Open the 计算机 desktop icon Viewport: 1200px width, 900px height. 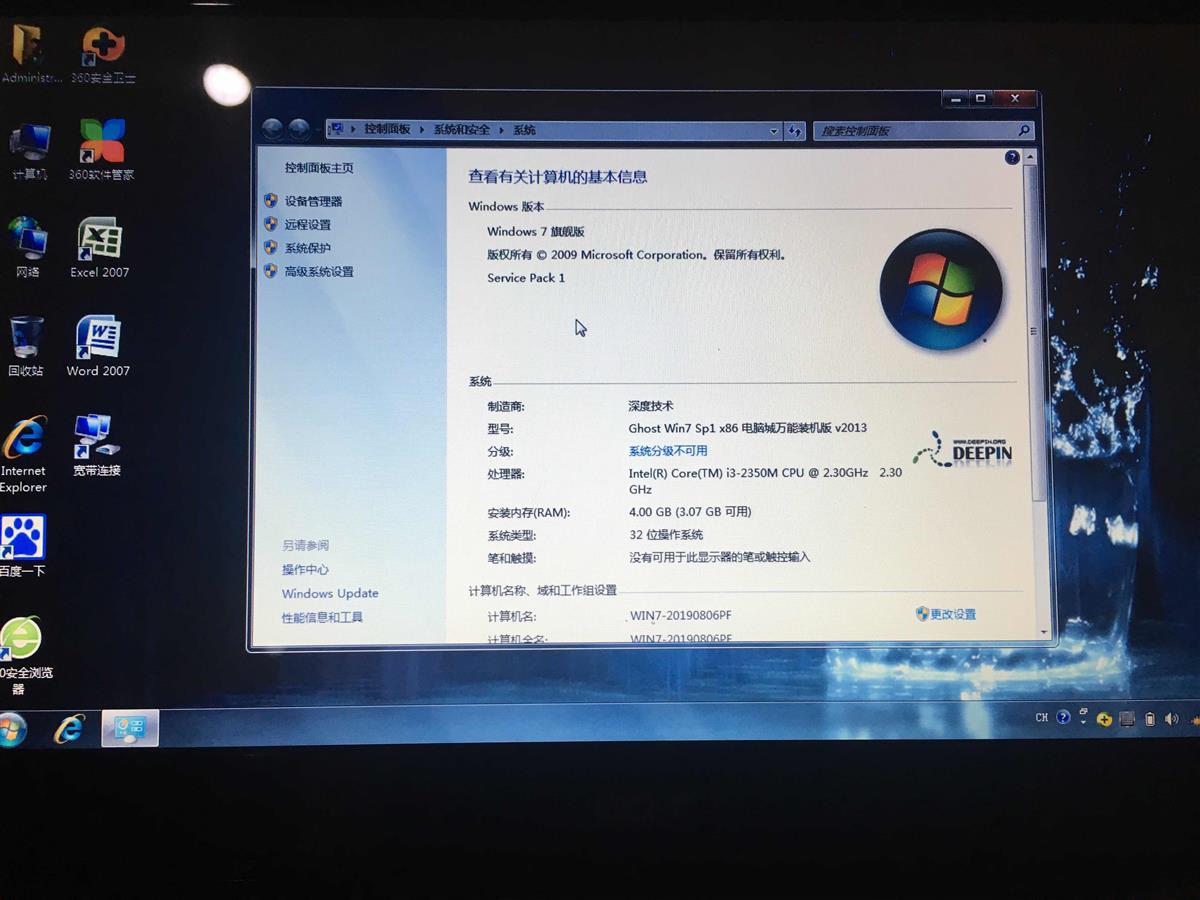29,152
